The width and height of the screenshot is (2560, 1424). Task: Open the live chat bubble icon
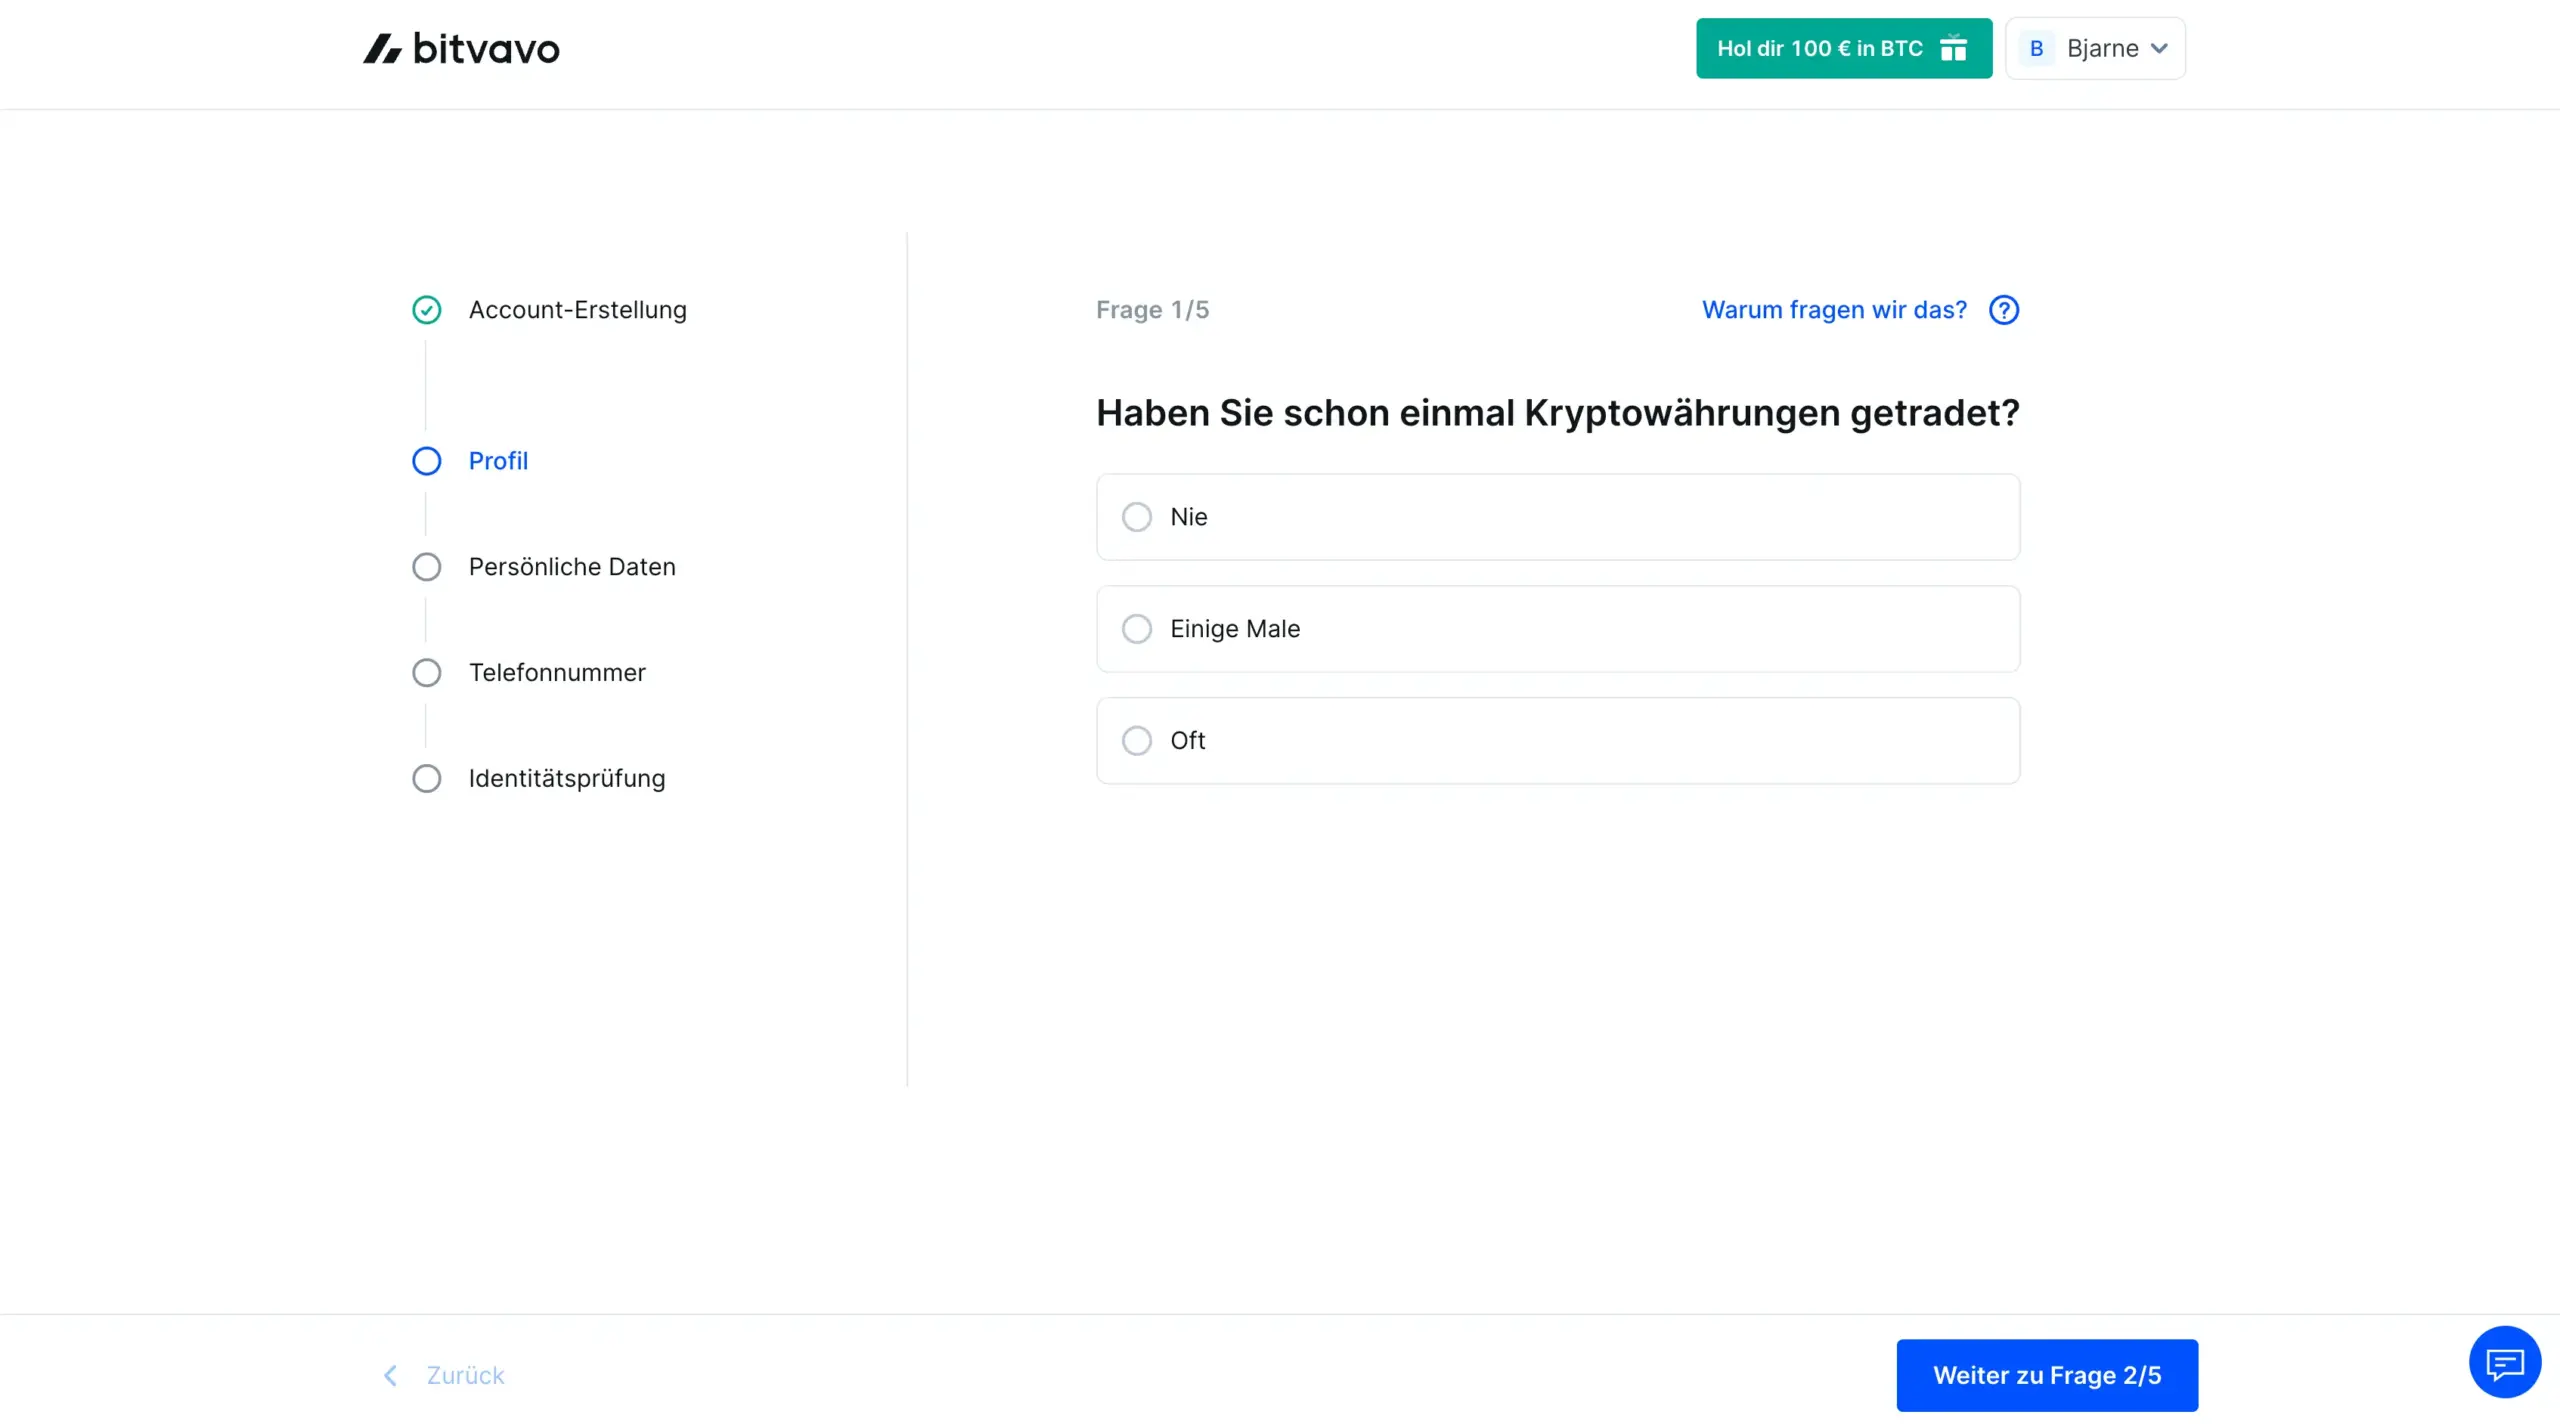click(2504, 1362)
